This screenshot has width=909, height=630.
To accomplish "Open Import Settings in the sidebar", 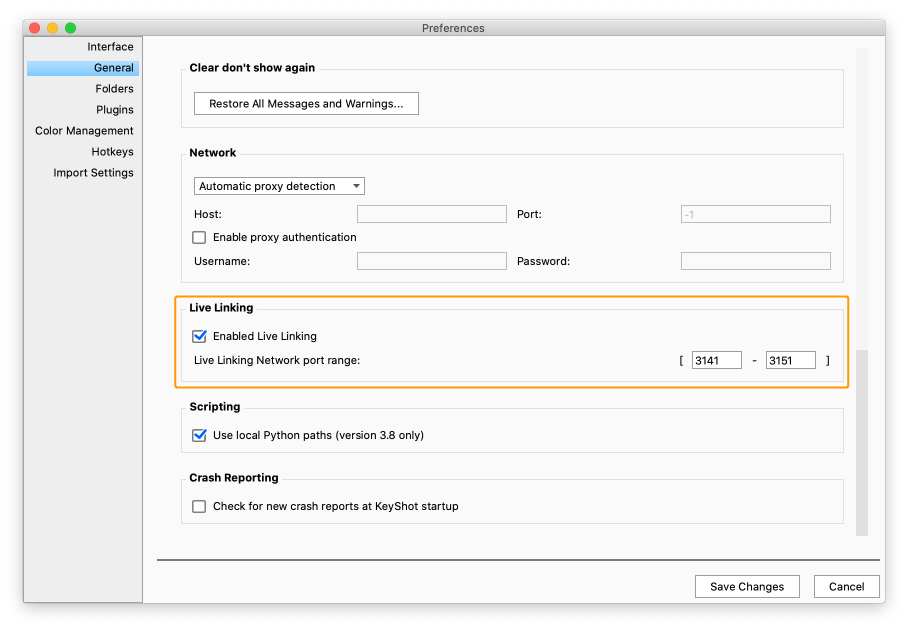I will point(93,173).
